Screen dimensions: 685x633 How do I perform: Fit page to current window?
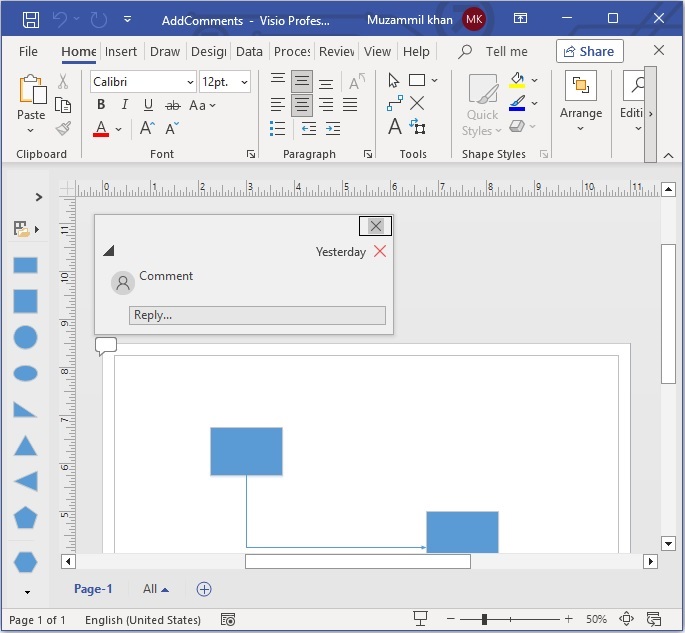click(627, 620)
